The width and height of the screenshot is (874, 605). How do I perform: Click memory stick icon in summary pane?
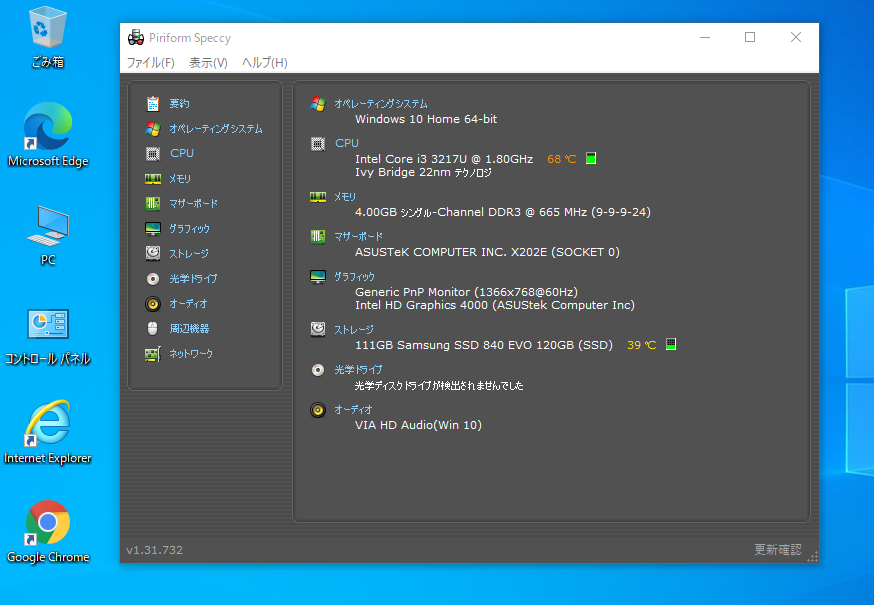click(x=318, y=197)
